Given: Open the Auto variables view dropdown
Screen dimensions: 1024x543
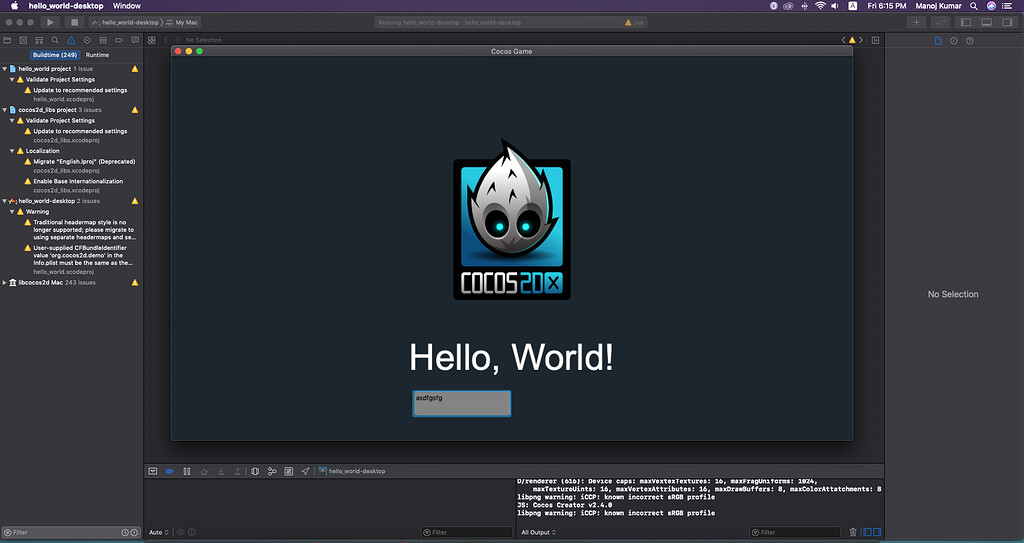Looking at the screenshot, I should tap(159, 533).
